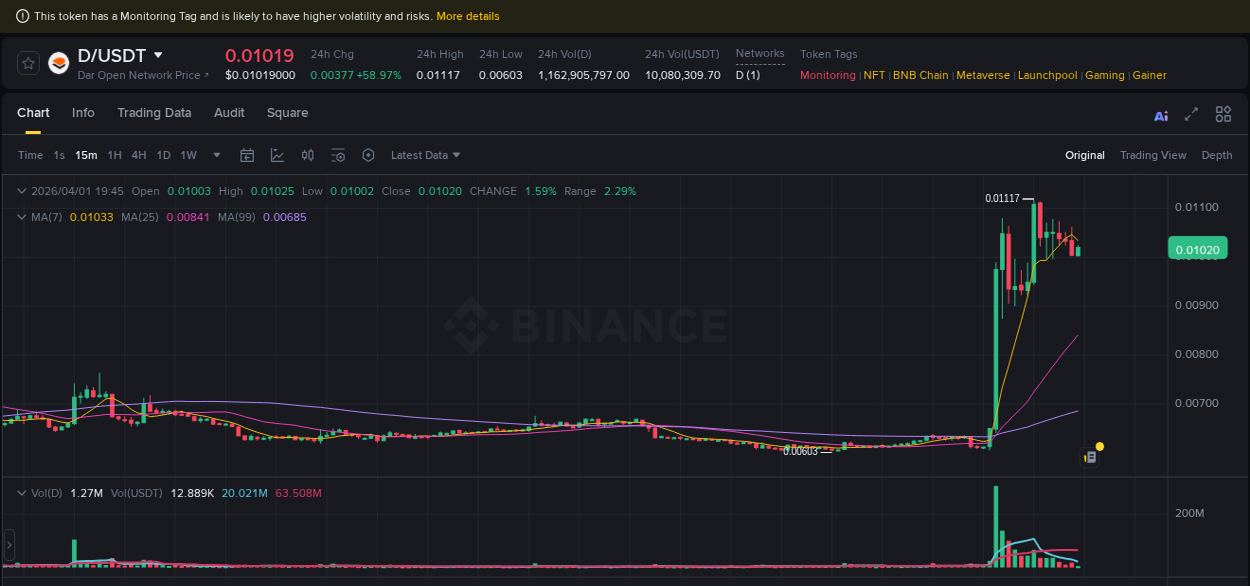The width and height of the screenshot is (1250, 586).
Task: Click the More details link
Action: click(468, 16)
